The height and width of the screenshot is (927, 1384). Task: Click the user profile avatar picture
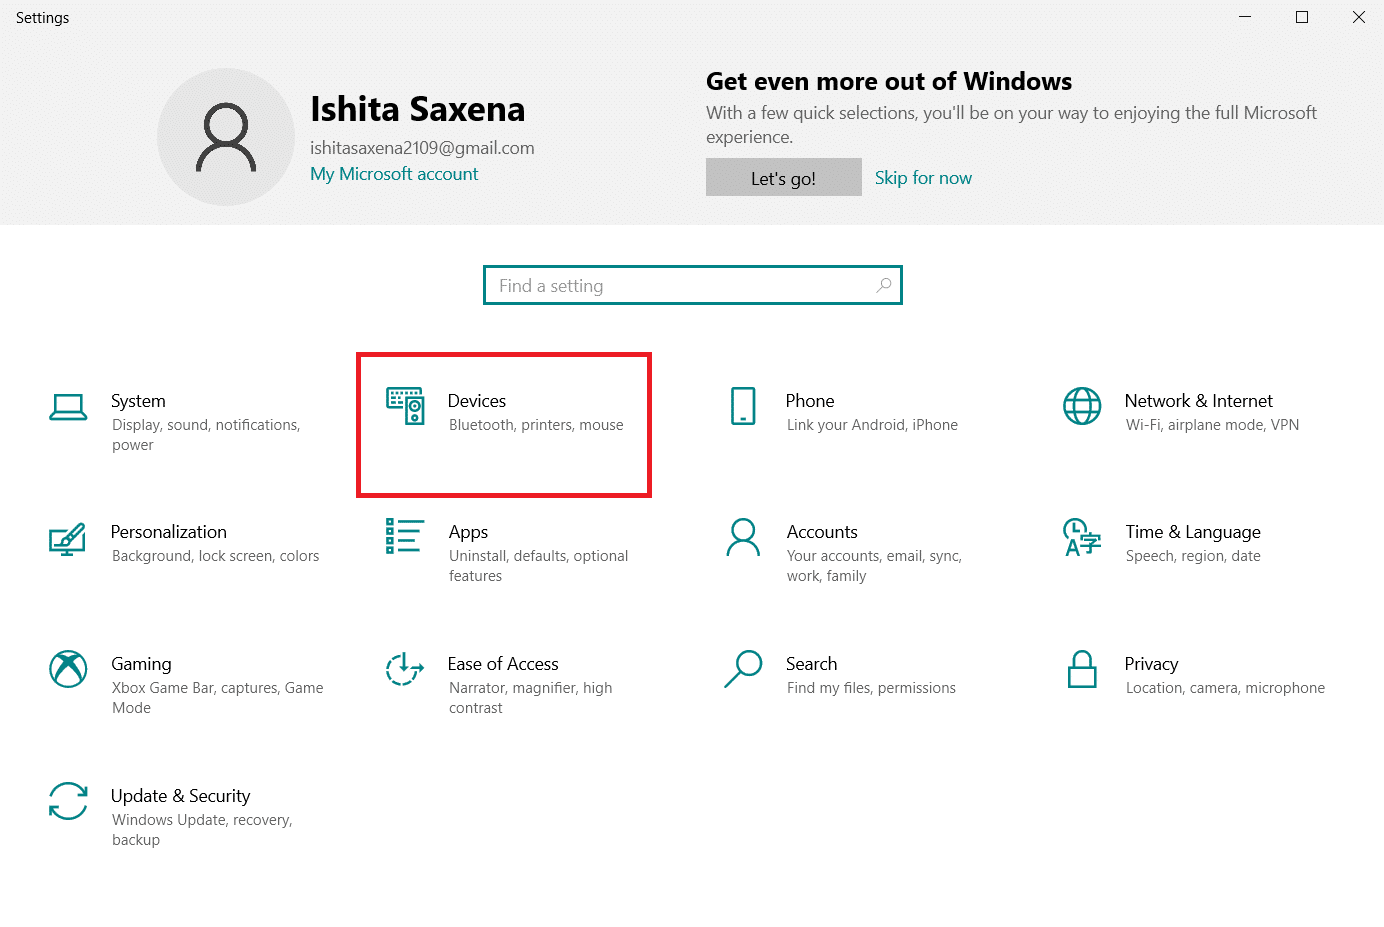coord(226,137)
